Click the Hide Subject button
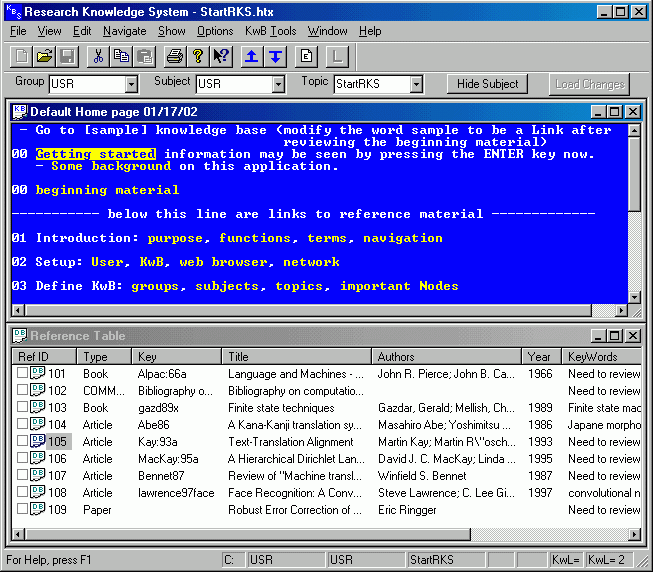This screenshot has height=572, width=653. [x=487, y=84]
